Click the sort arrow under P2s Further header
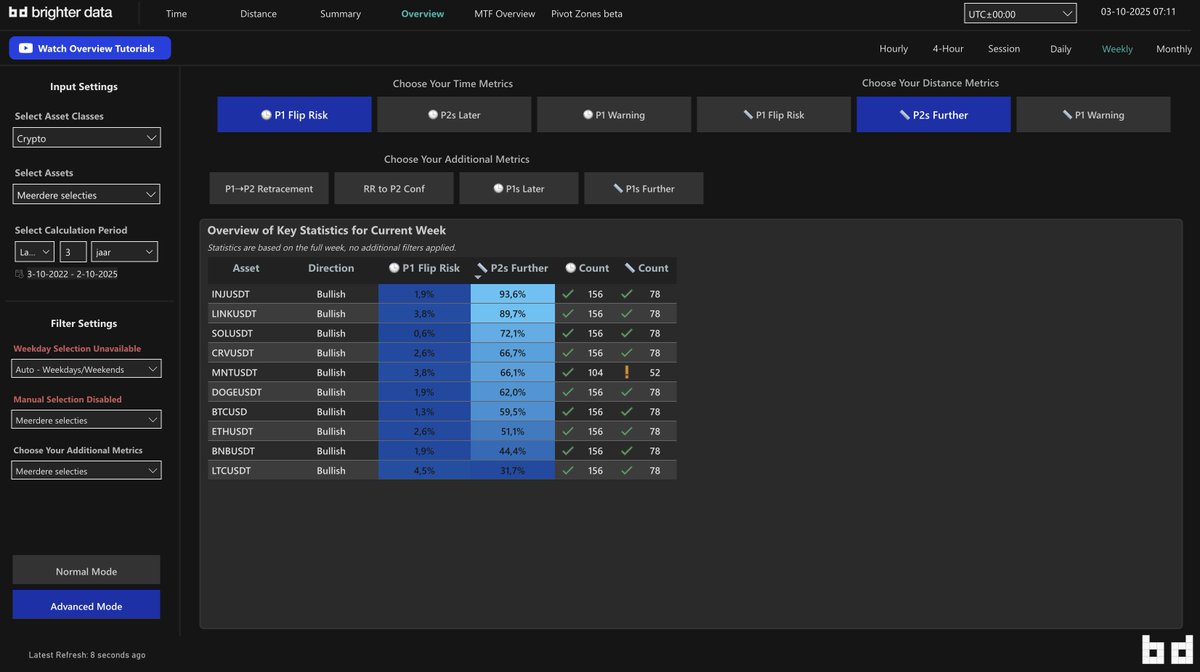Screen dimensions: 1200x672 point(478,277)
